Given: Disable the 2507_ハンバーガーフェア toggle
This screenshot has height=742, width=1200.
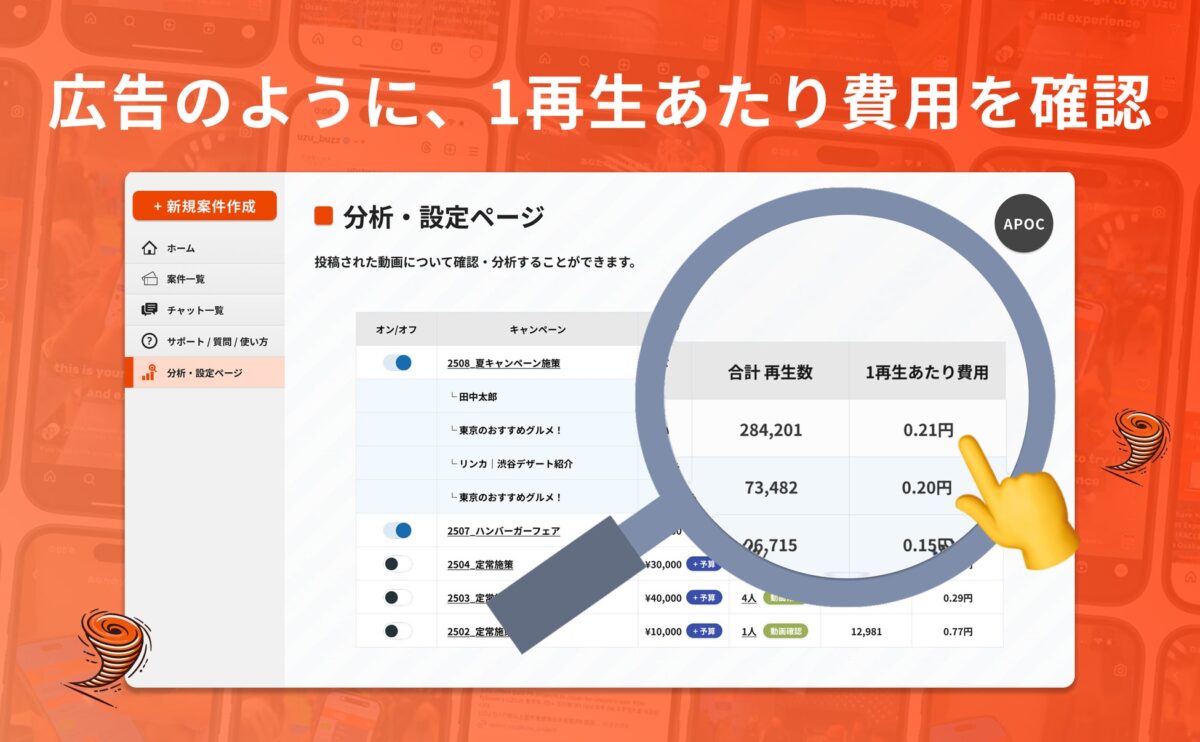Looking at the screenshot, I should coord(398,528).
